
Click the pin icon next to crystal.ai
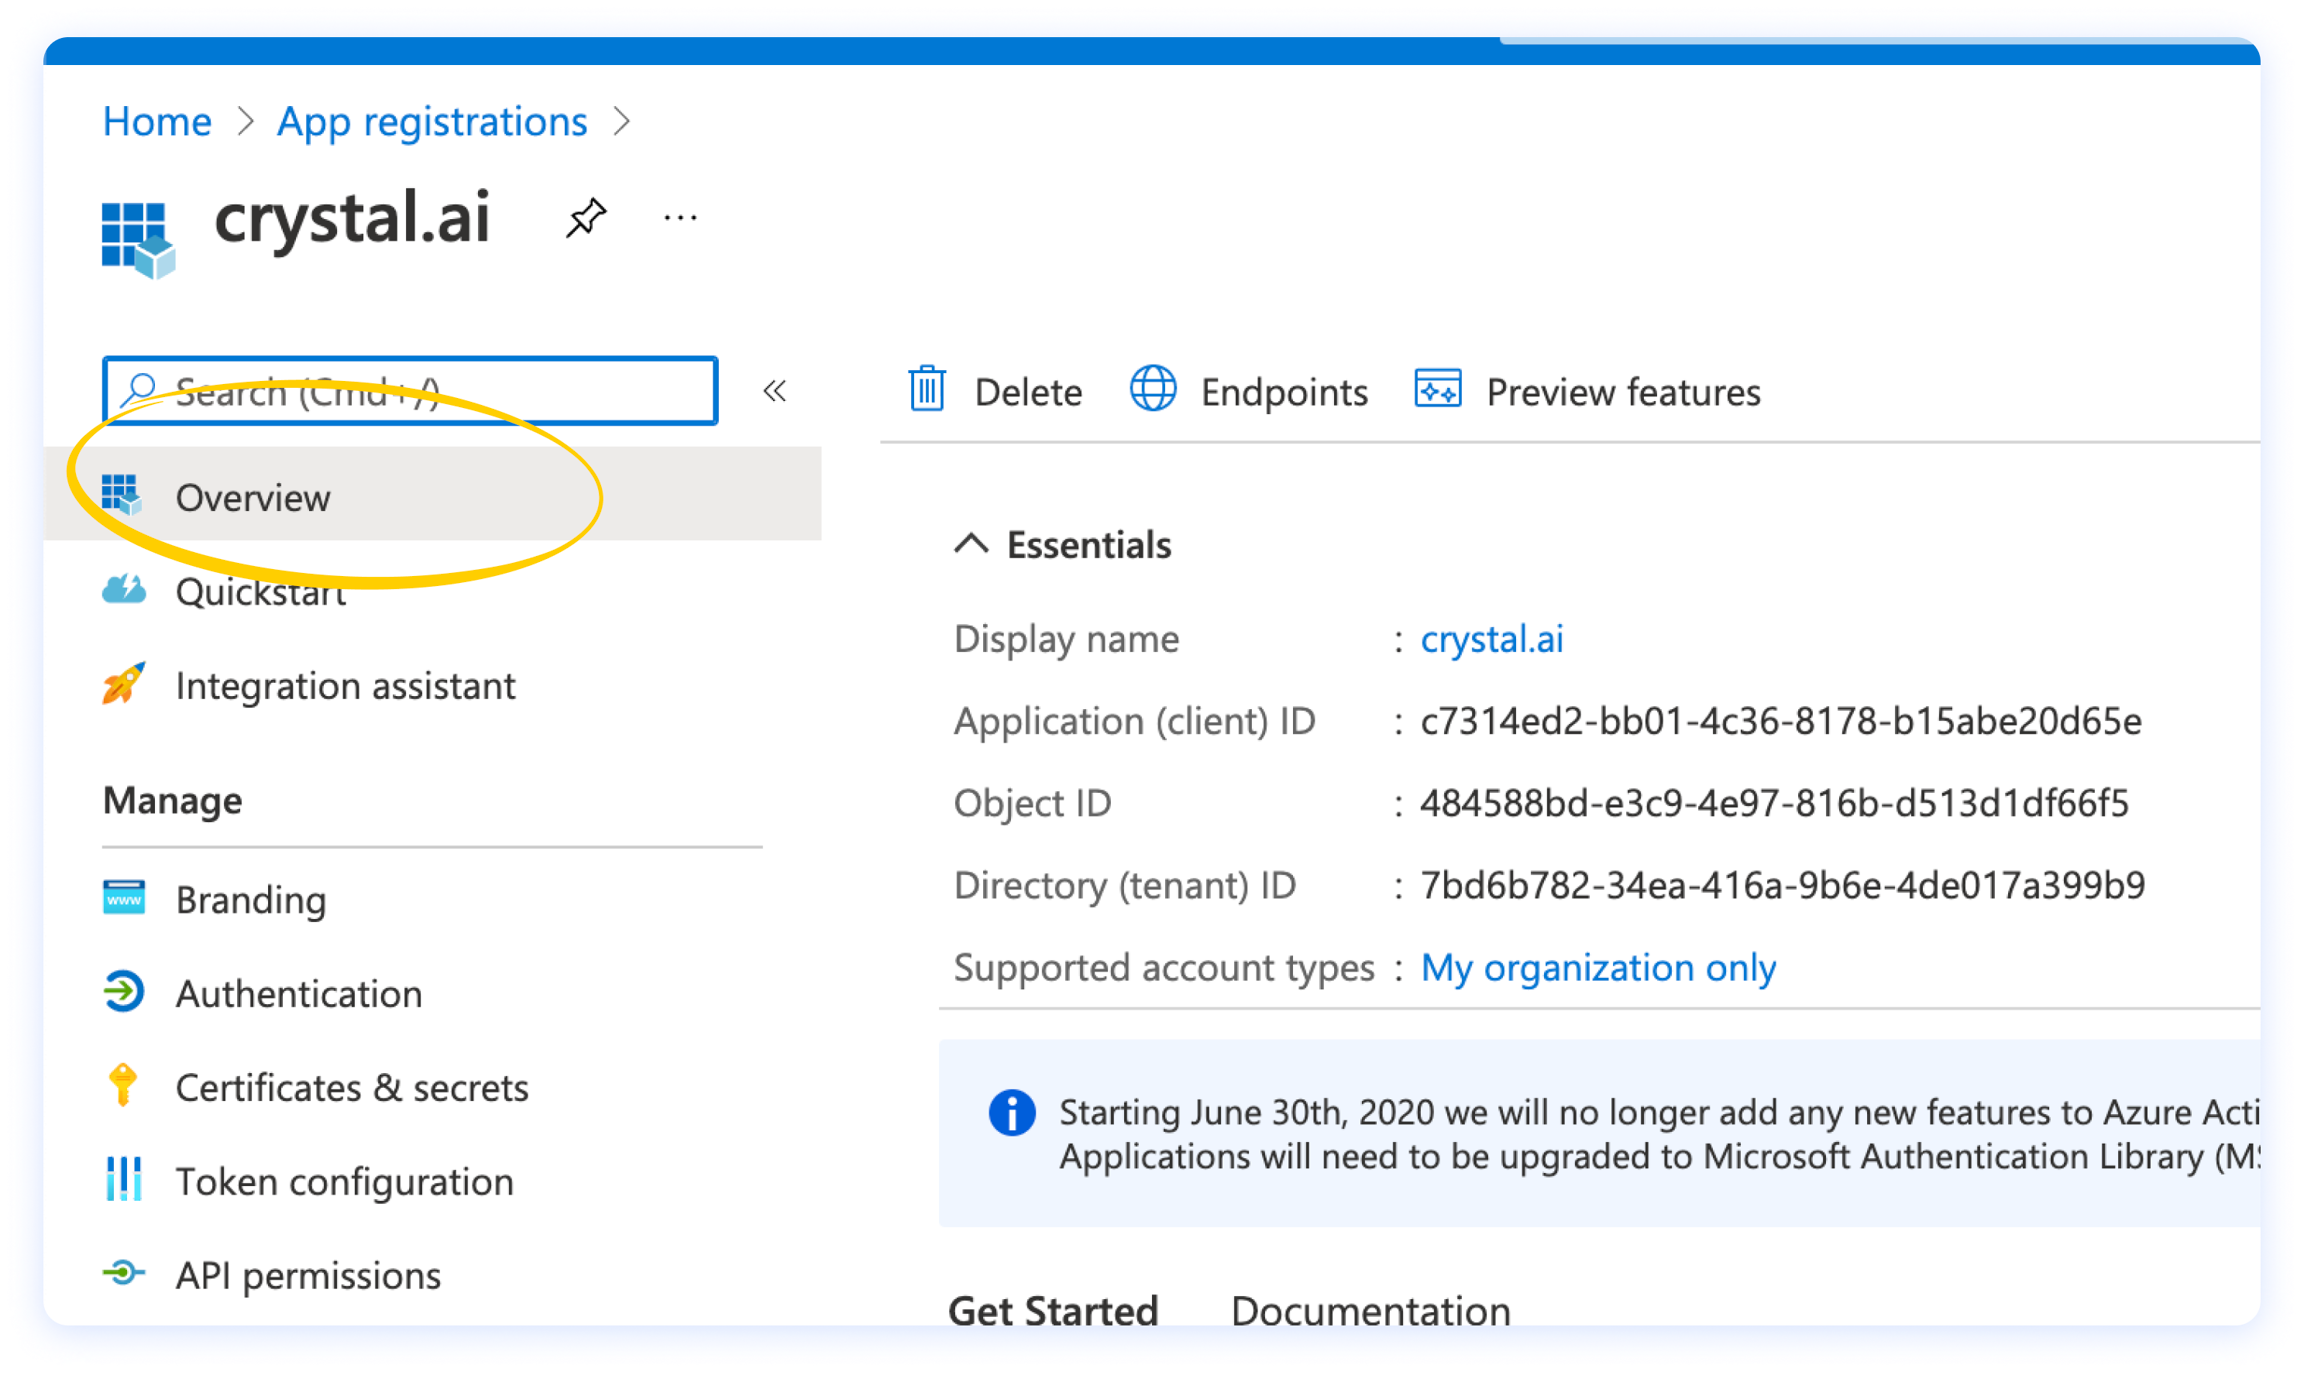pos(586,217)
